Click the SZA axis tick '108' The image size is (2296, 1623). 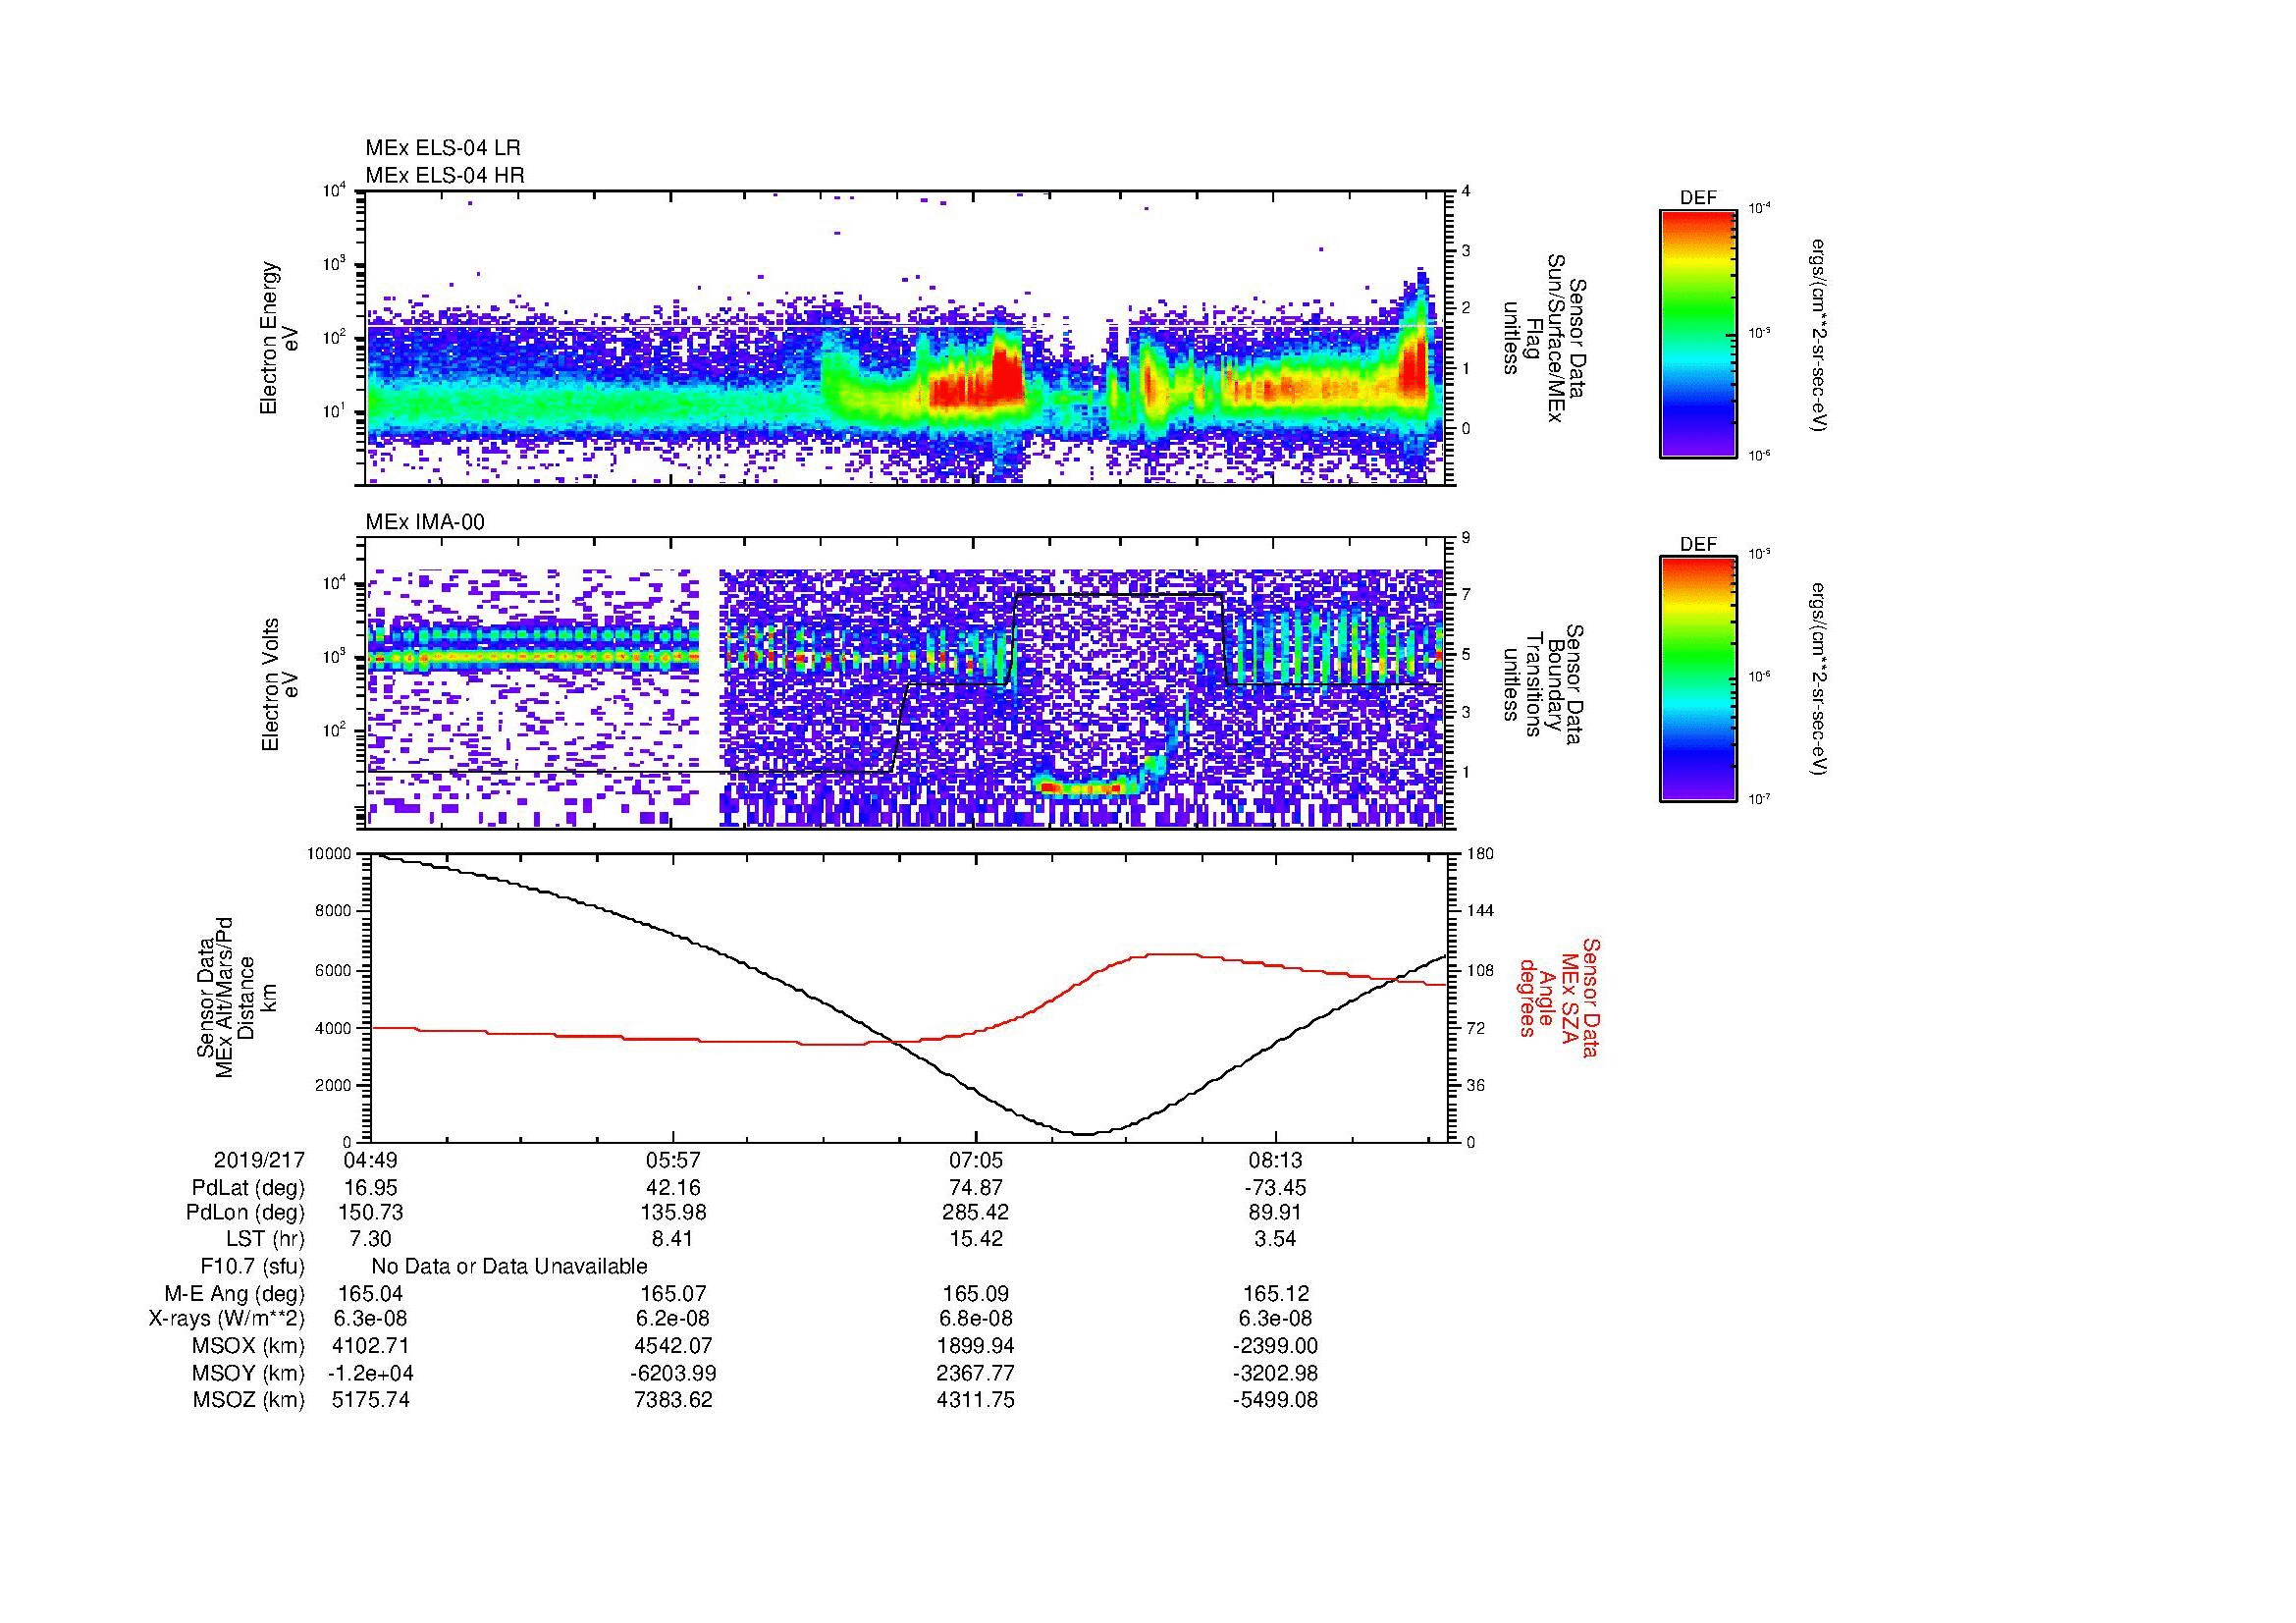click(1479, 970)
